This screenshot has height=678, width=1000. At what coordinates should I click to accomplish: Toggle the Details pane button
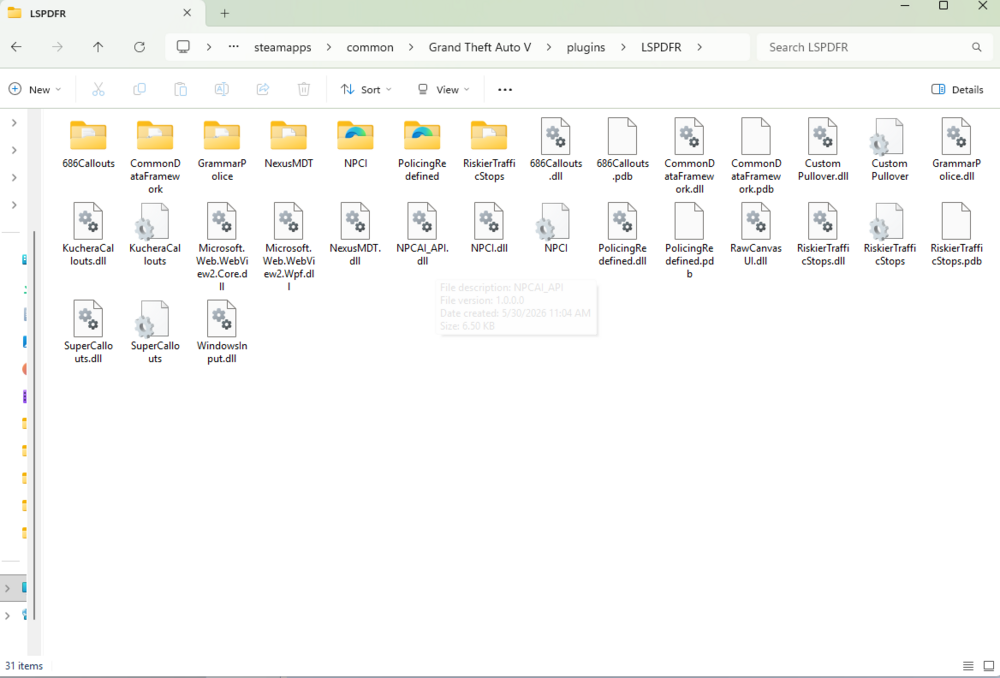[957, 89]
